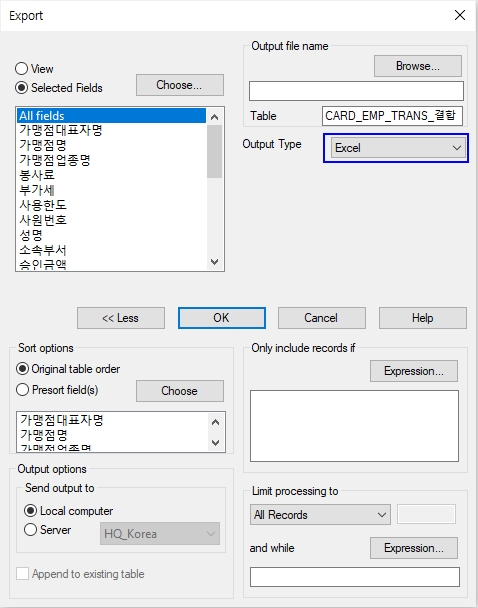The height and width of the screenshot is (608, 478).
Task: Open the HQ_Korea server dropdown
Action: click(160, 534)
